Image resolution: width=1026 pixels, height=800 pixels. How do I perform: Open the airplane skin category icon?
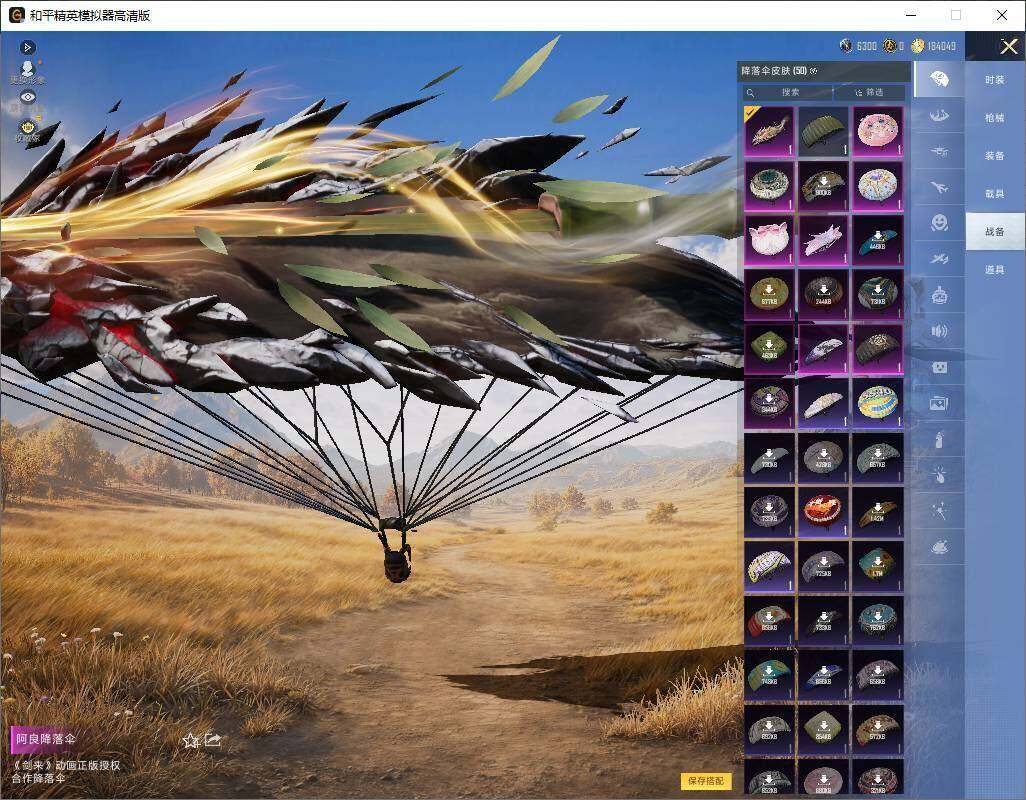pos(939,187)
